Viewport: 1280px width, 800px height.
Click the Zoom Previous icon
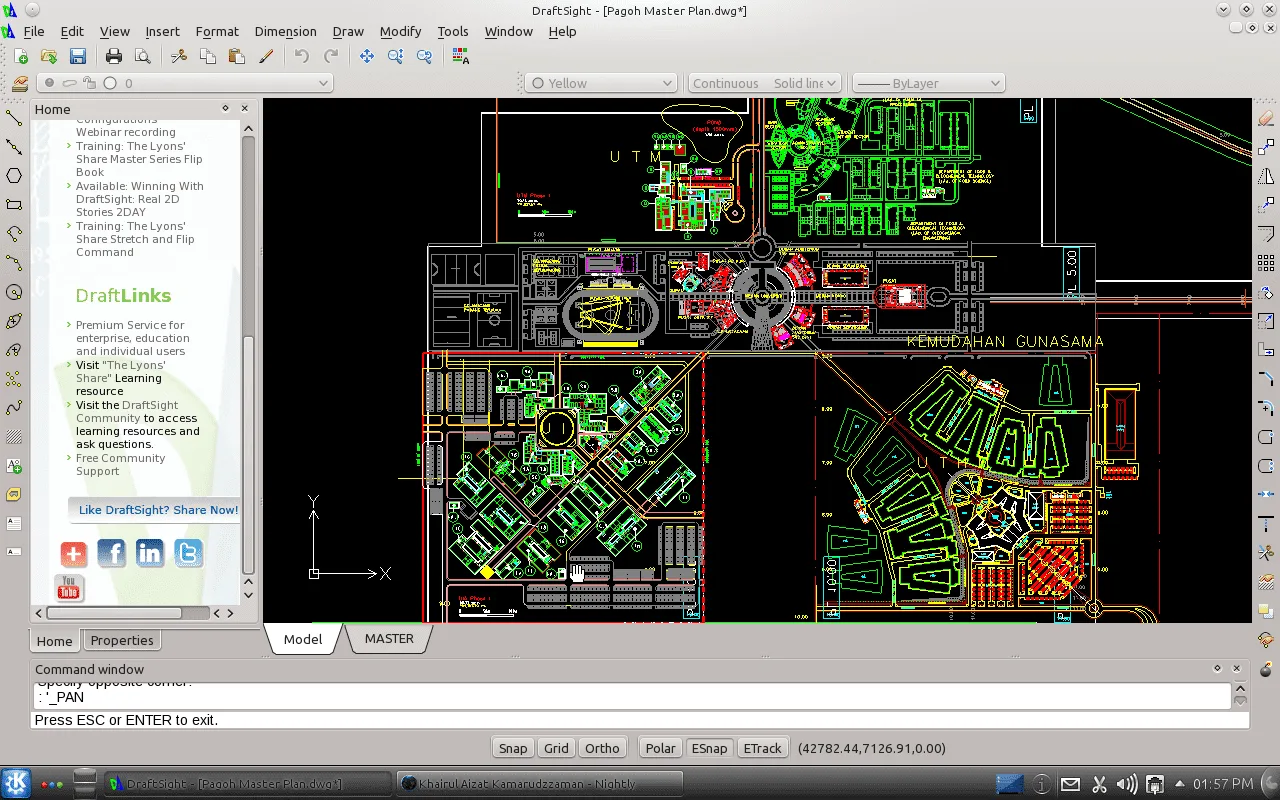coord(424,57)
